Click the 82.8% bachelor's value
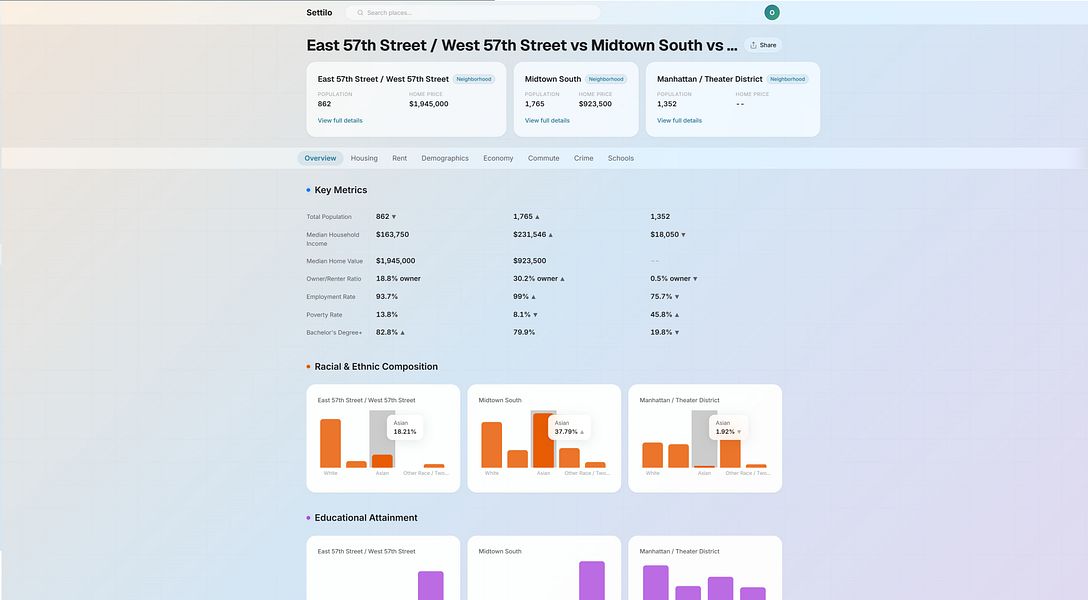 [386, 333]
